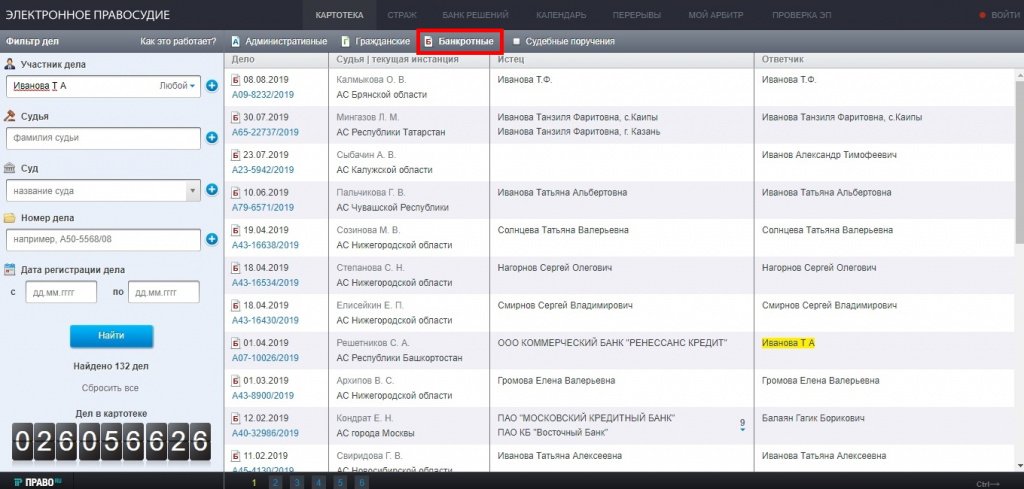Click the start date registration field
The width and height of the screenshot is (1024, 489).
point(59,292)
